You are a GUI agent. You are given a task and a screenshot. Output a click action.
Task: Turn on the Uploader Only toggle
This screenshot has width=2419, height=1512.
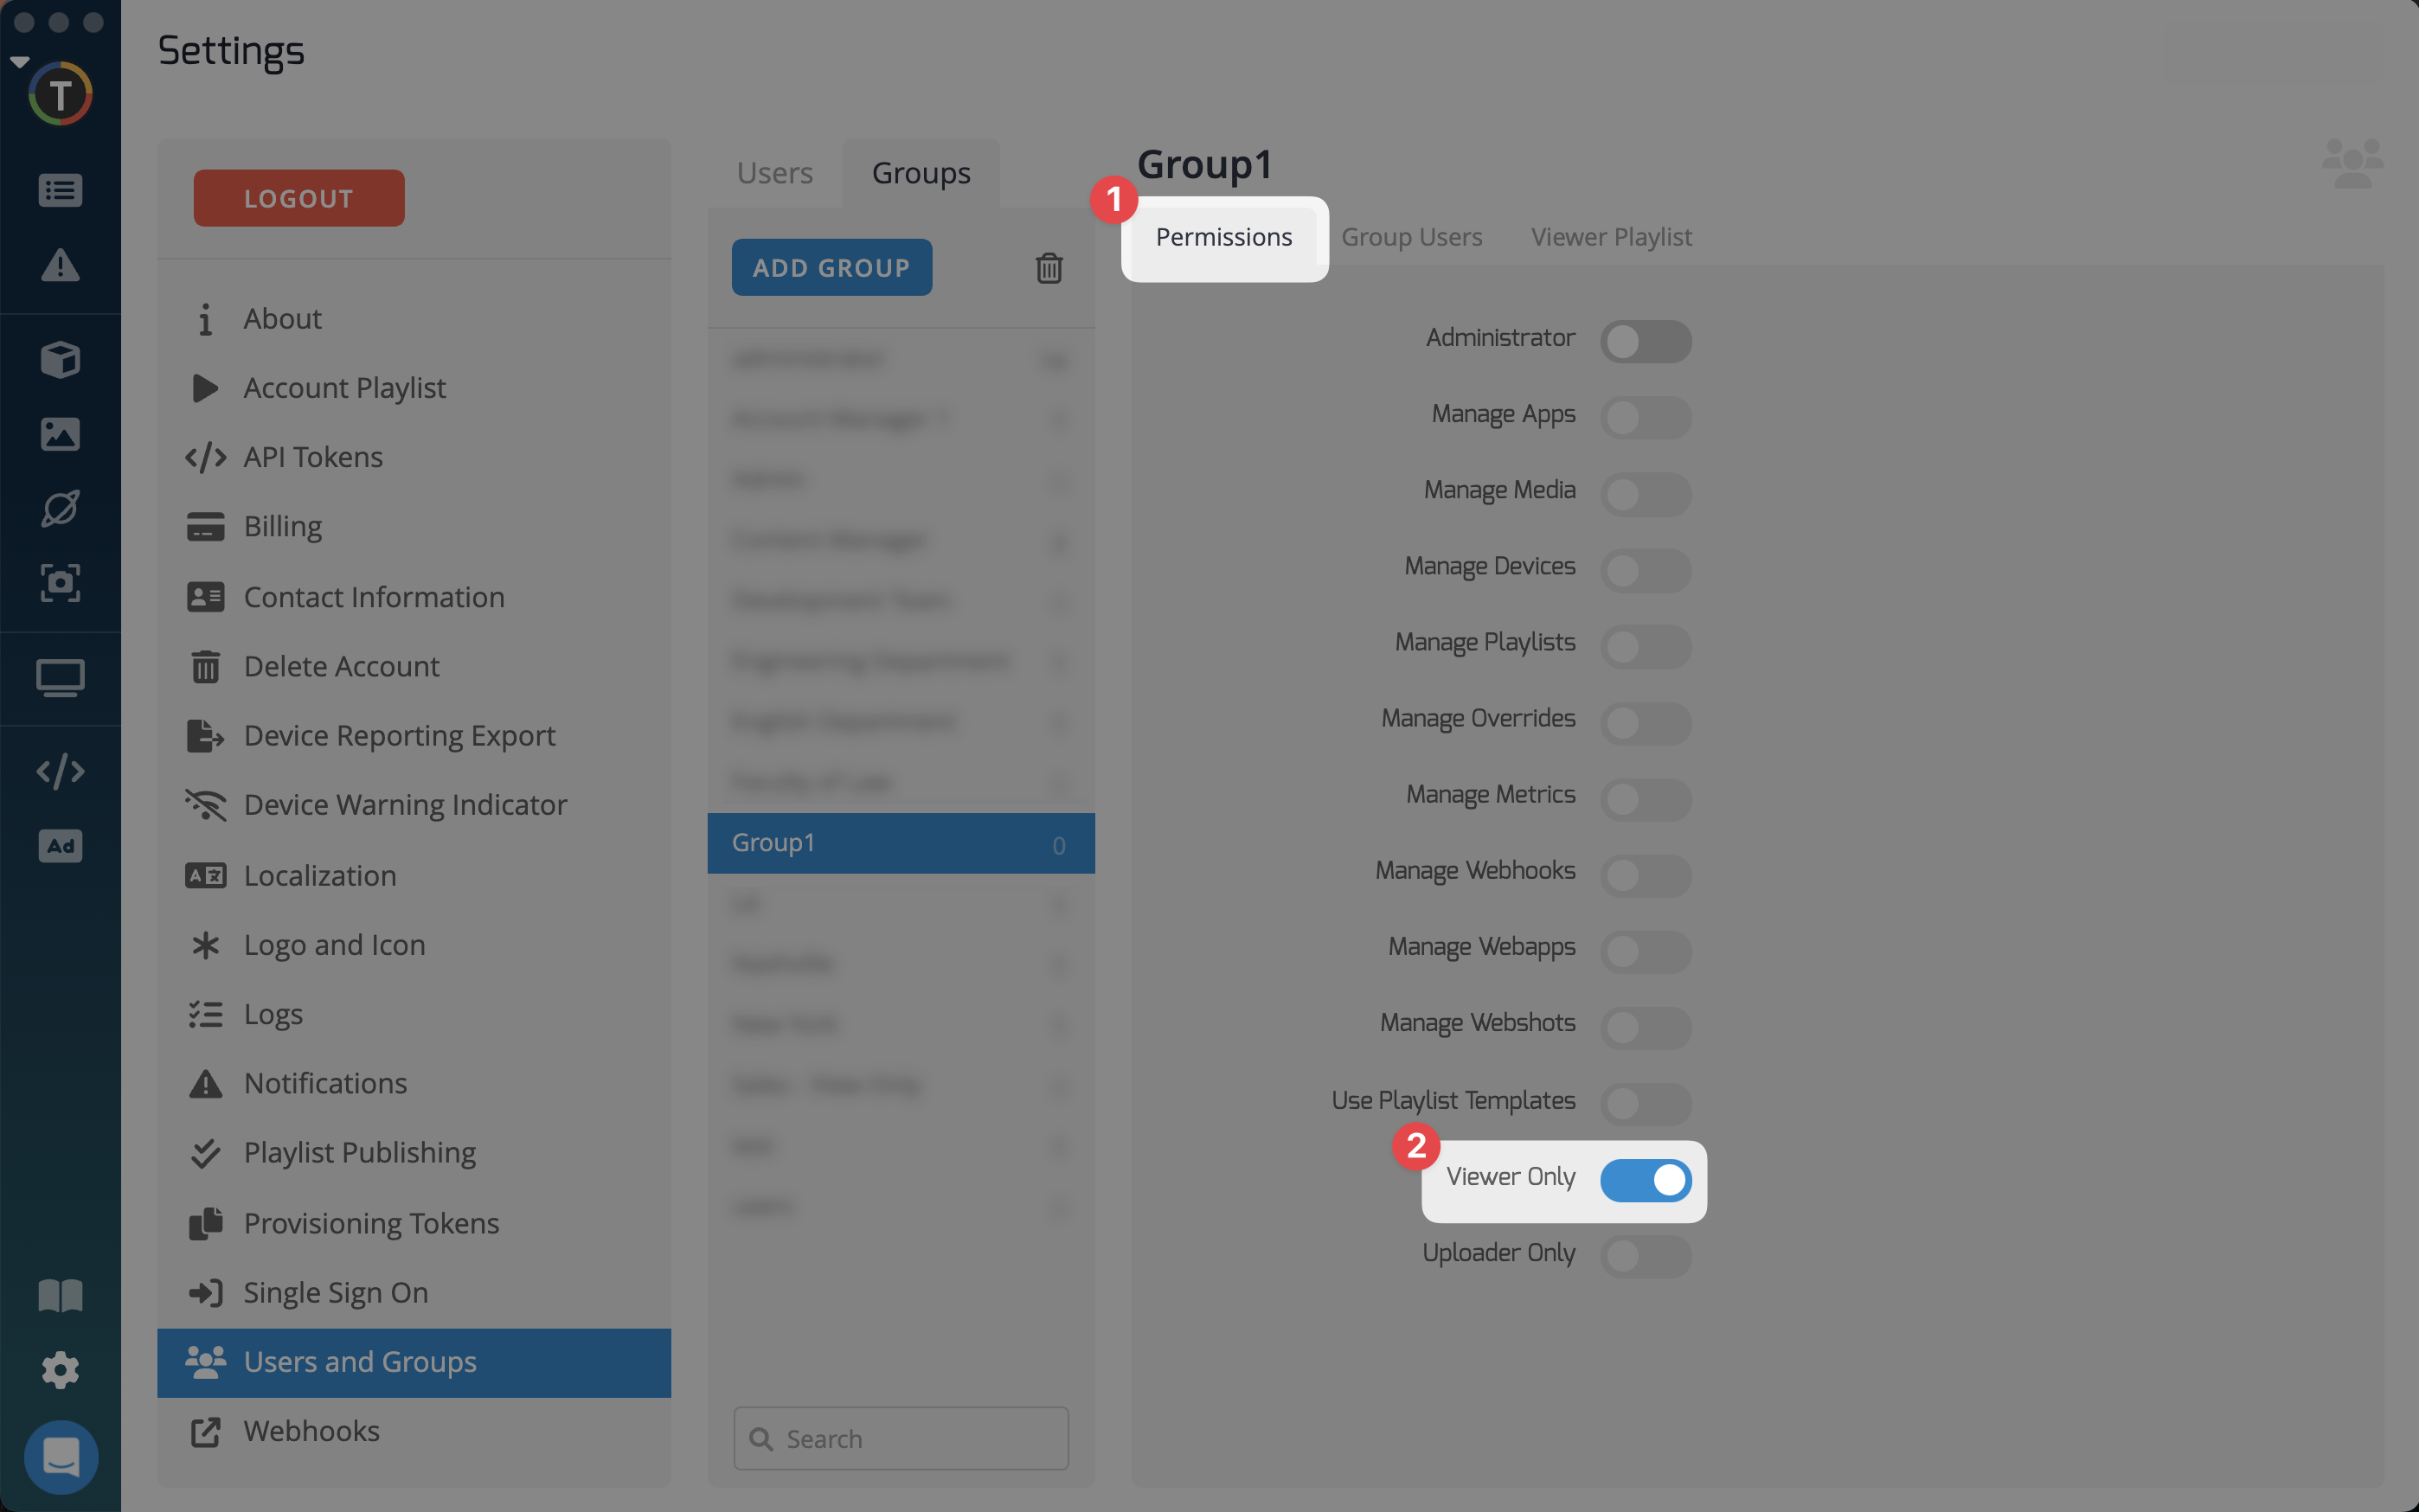[x=1645, y=1256]
